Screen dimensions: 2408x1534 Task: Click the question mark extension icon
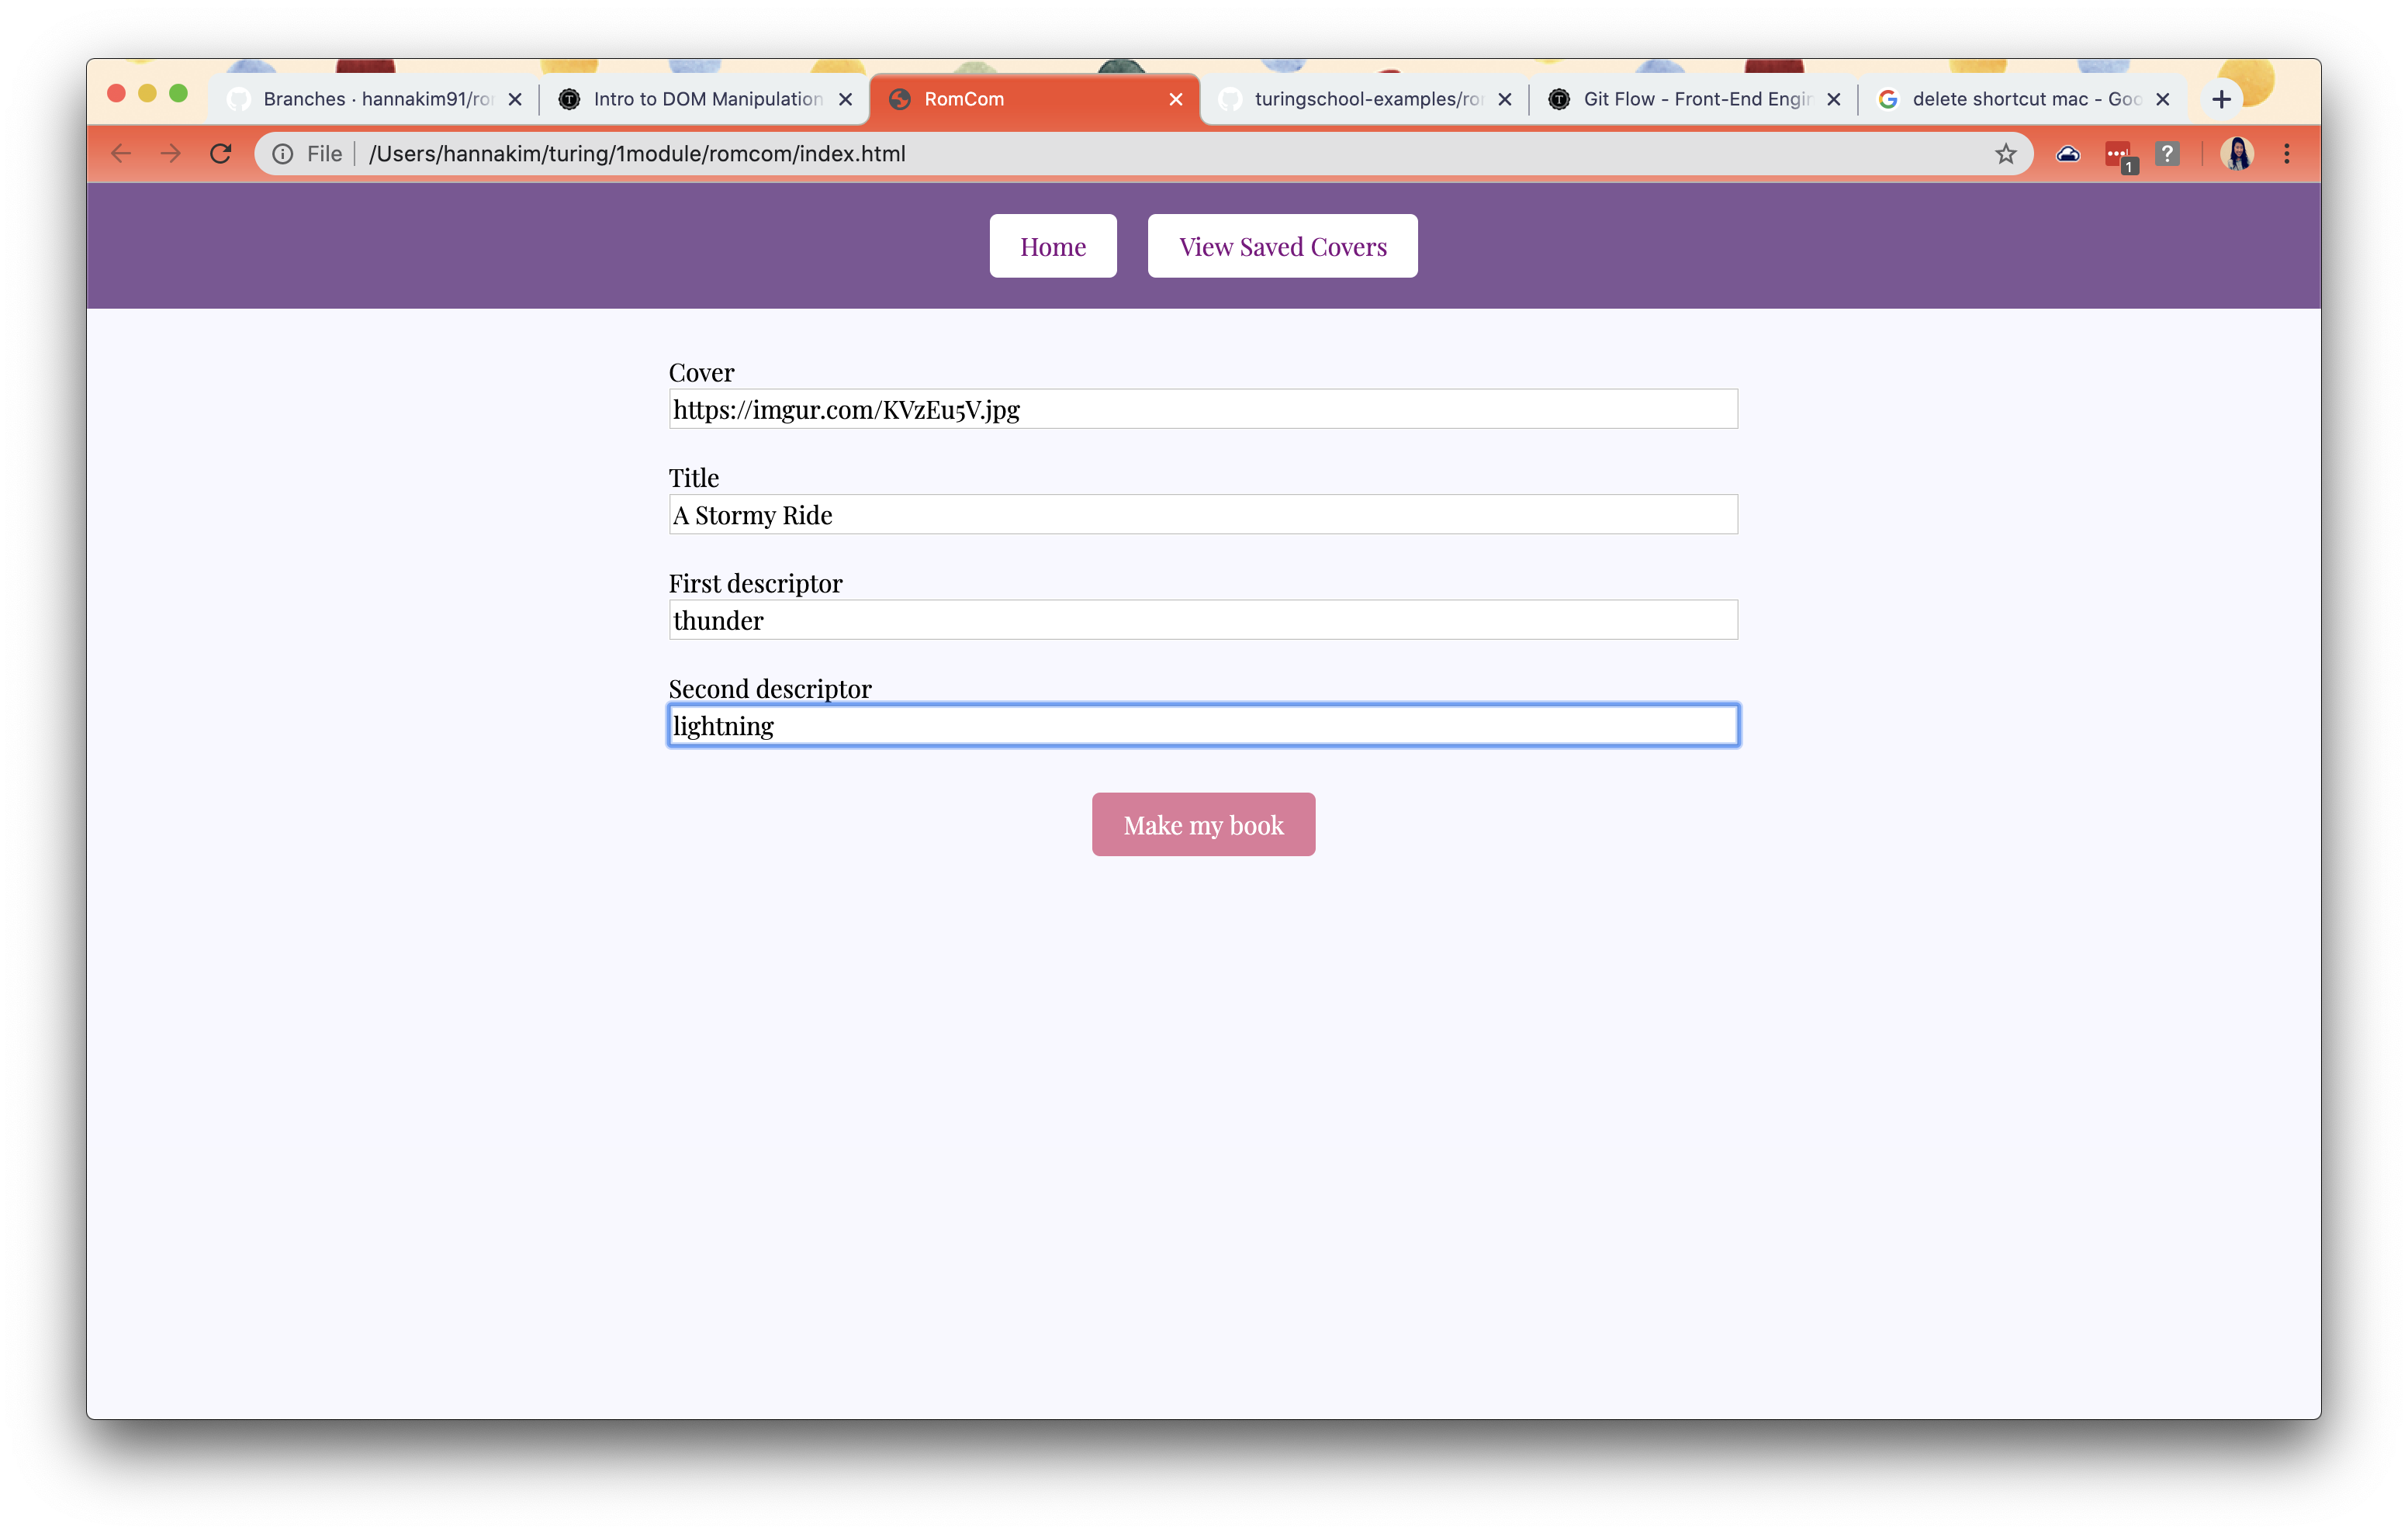click(x=2167, y=154)
